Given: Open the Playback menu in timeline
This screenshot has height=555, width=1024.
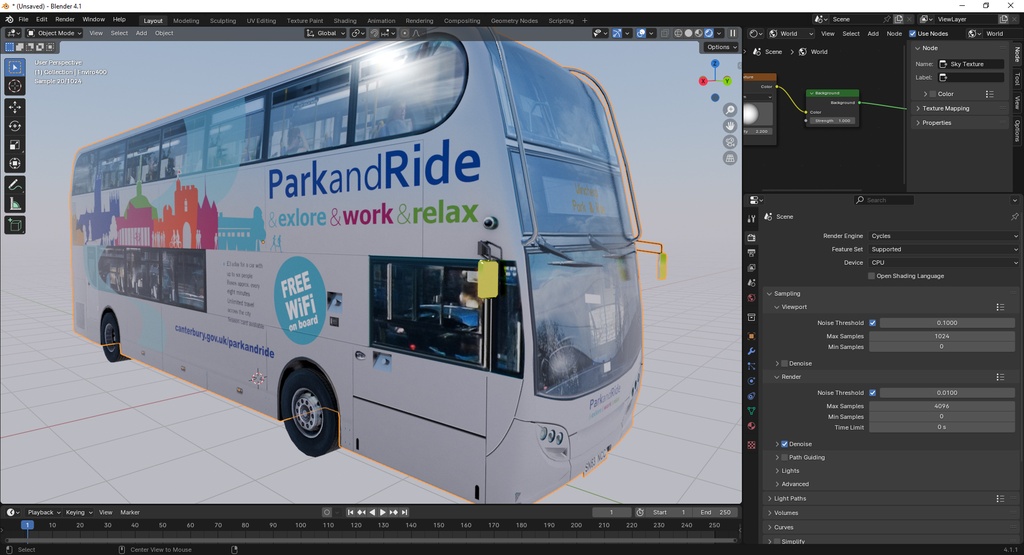Looking at the screenshot, I should (43, 513).
